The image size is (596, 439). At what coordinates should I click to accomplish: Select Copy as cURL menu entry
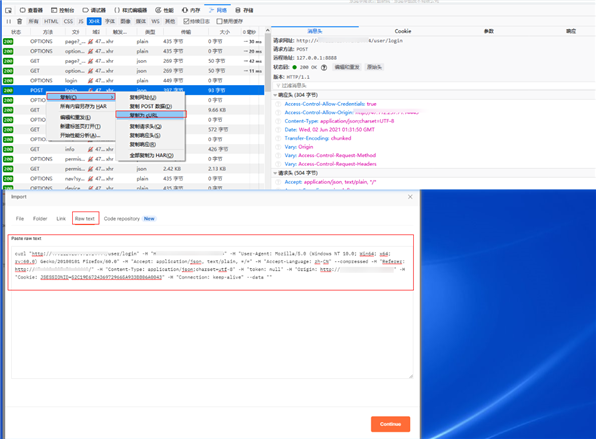[x=151, y=115]
